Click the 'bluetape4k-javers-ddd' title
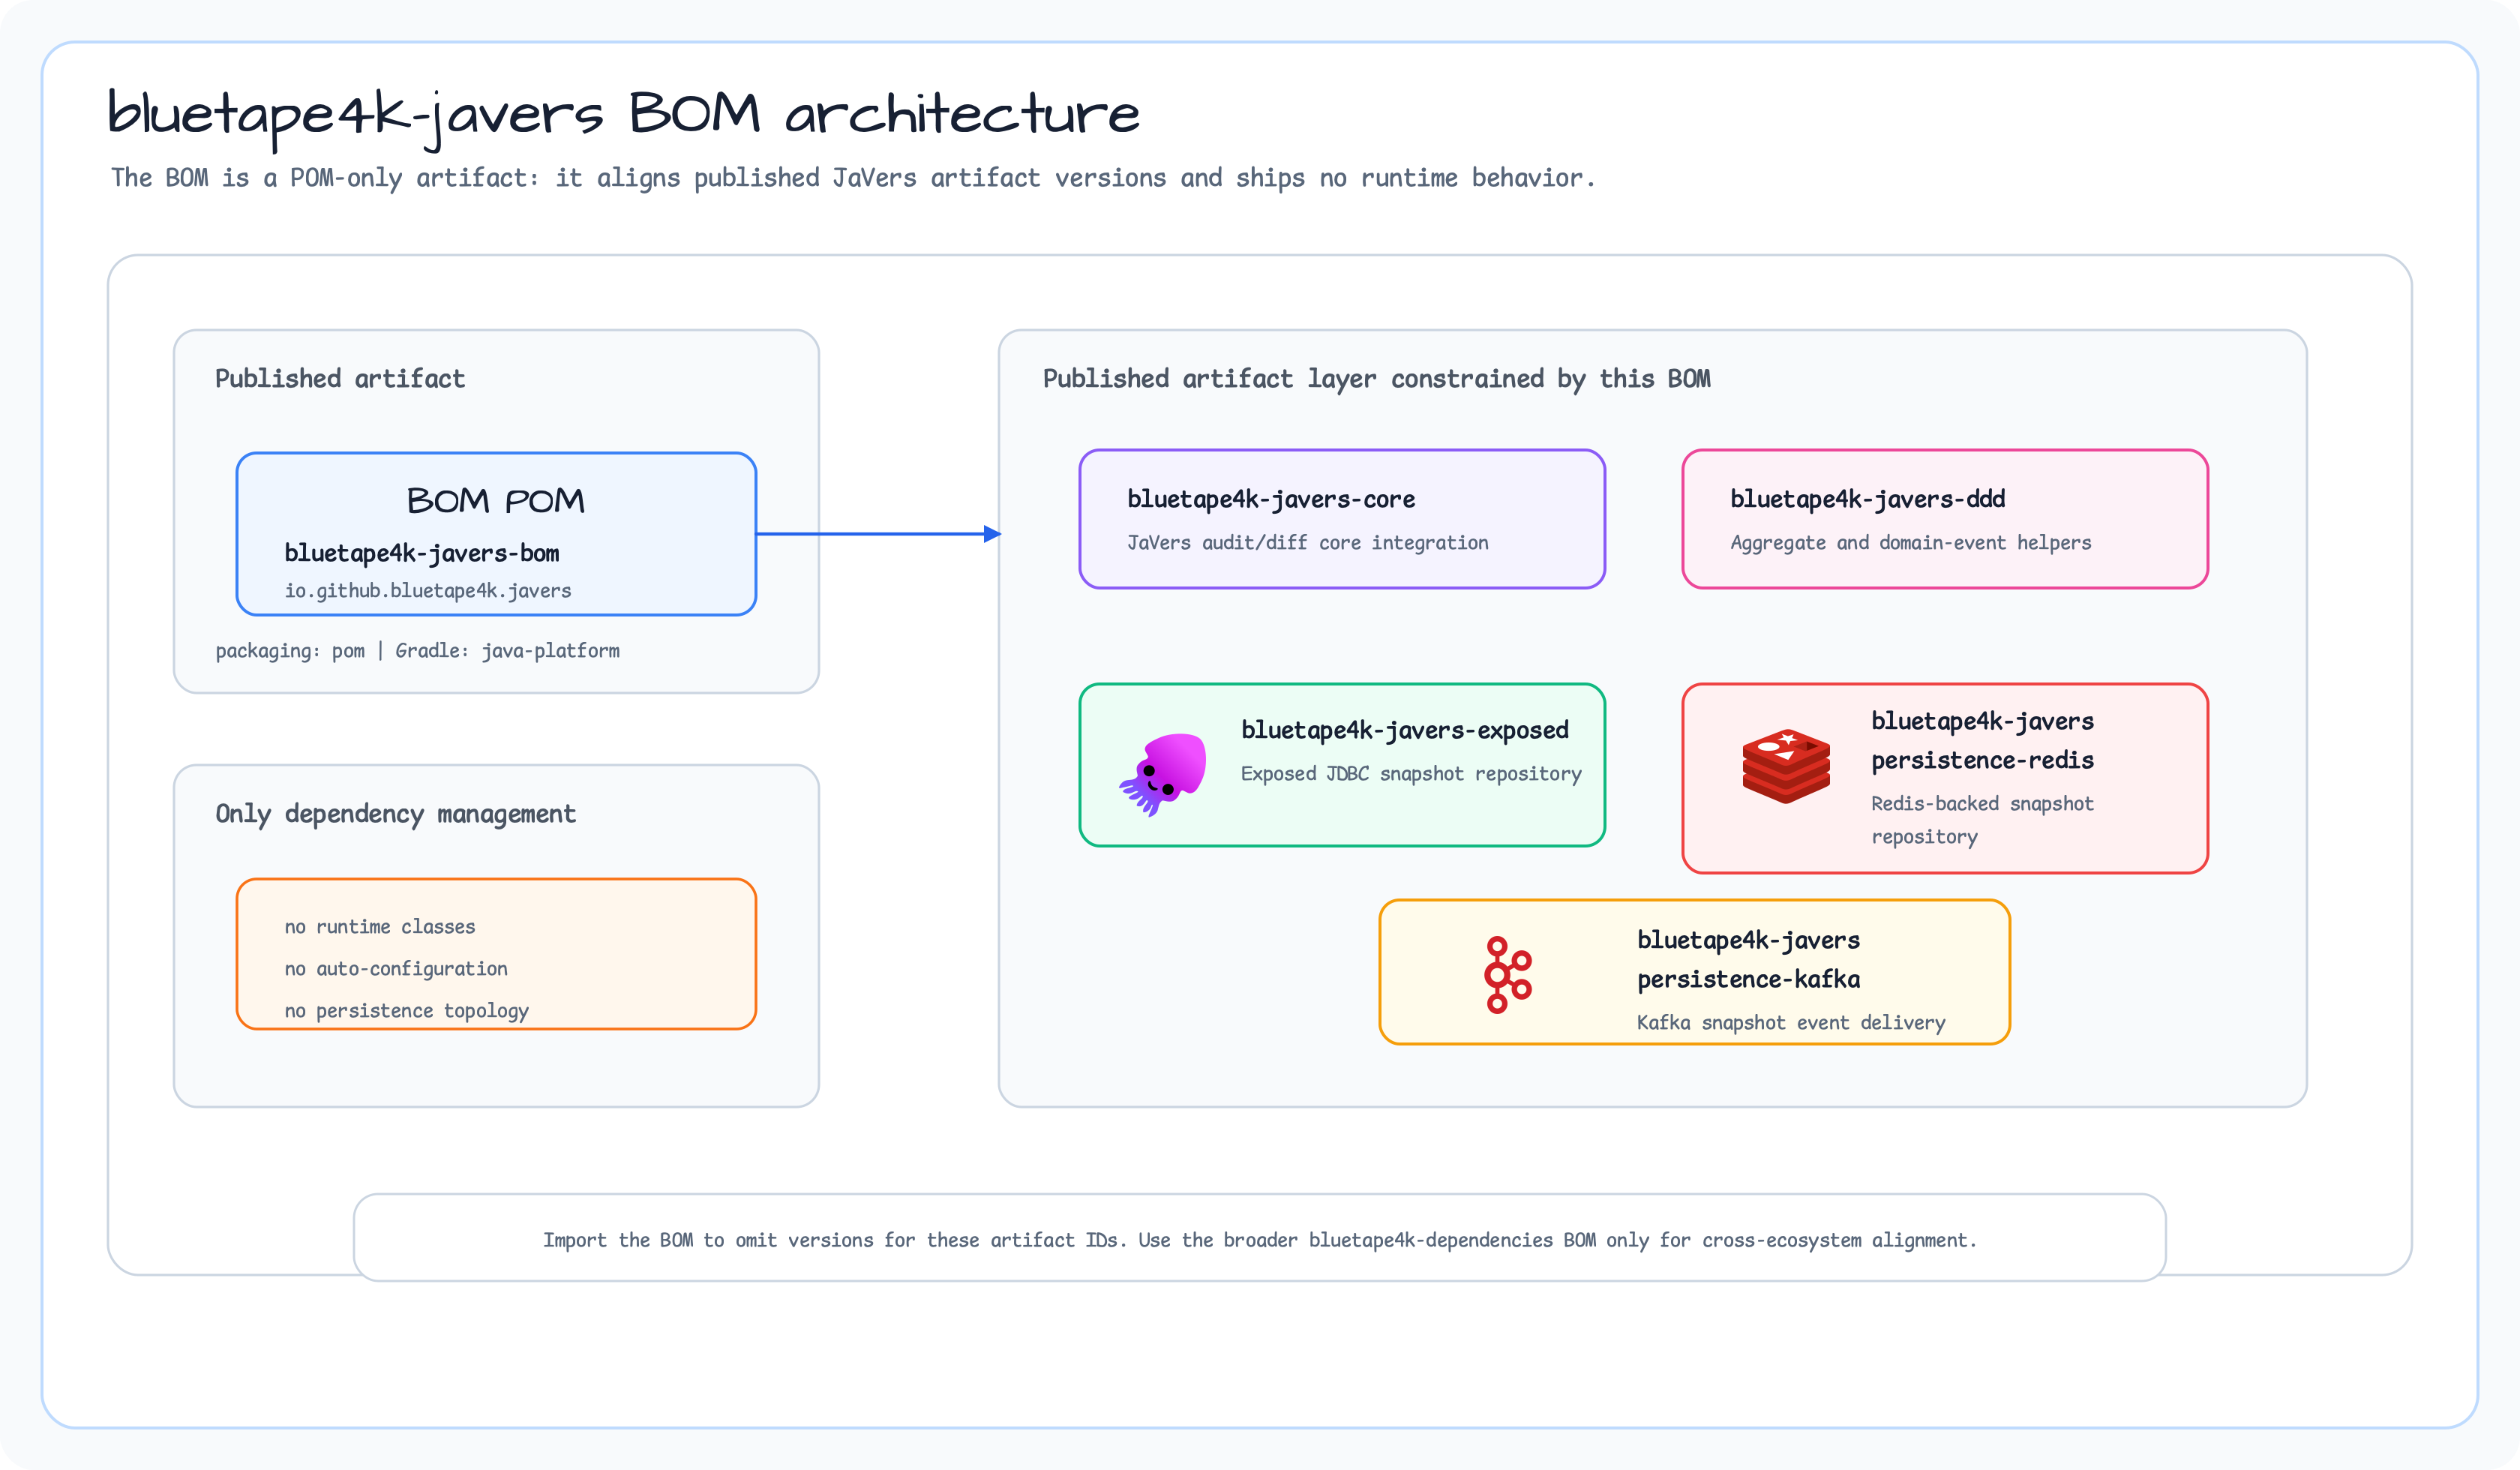The width and height of the screenshot is (2520, 1470). 1868,499
